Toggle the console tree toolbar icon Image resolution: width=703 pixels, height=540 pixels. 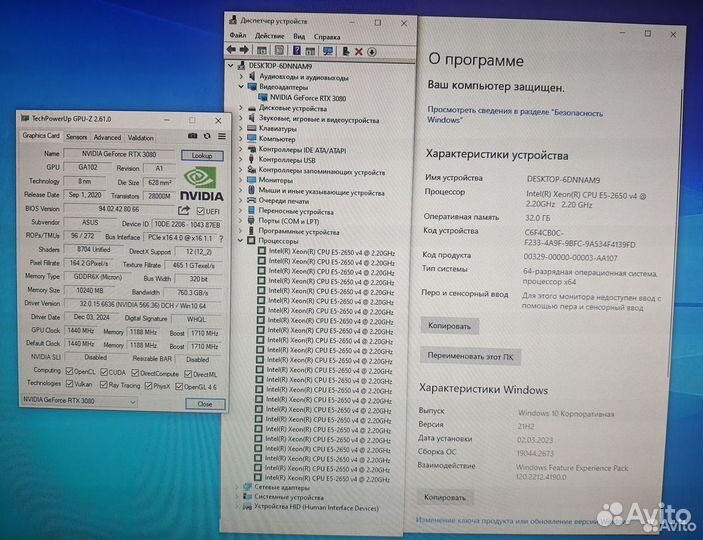[262, 51]
